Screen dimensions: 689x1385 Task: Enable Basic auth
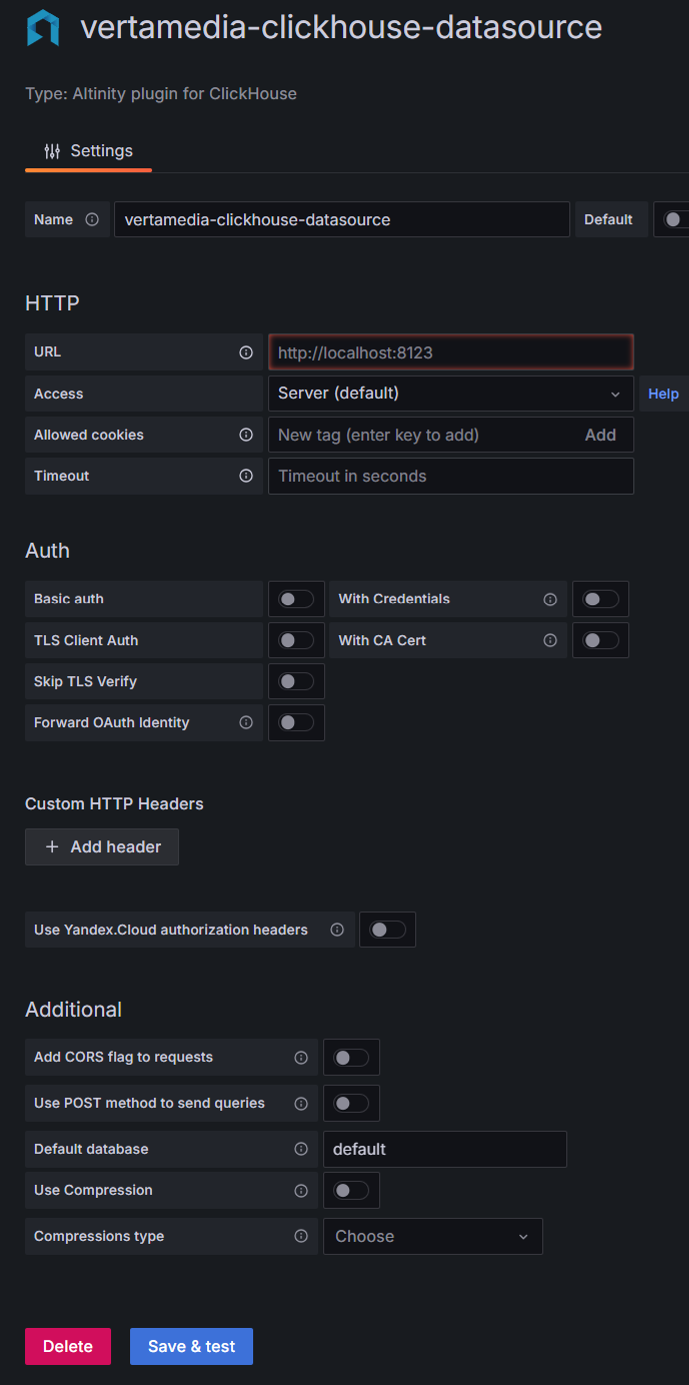[x=295, y=598]
